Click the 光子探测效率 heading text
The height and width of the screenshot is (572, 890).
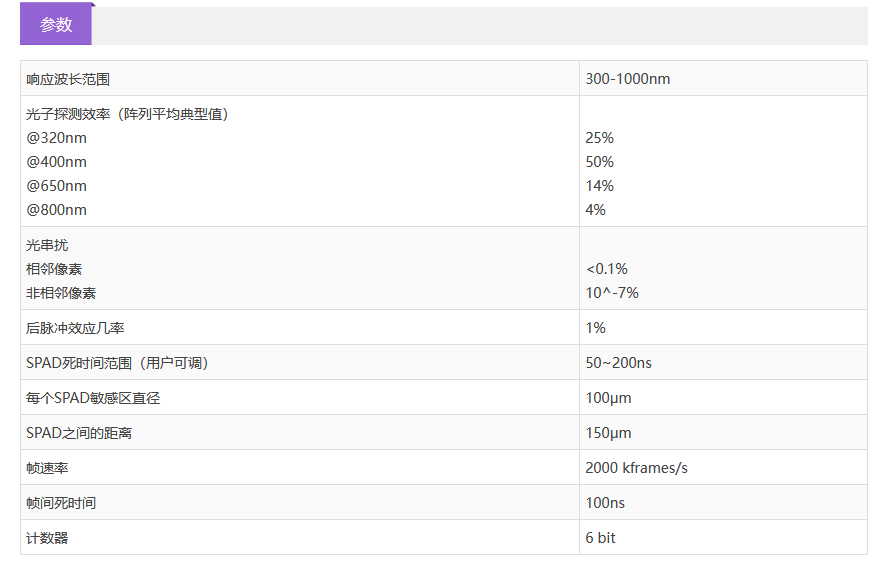(x=128, y=114)
